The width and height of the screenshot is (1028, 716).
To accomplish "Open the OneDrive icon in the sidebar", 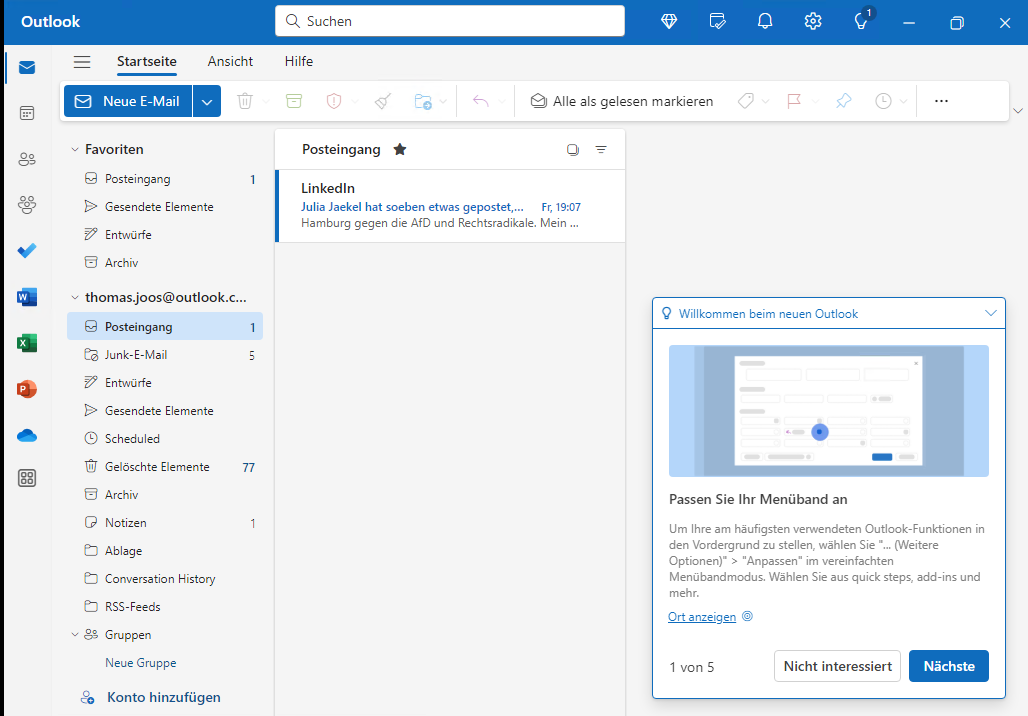I will point(26,435).
